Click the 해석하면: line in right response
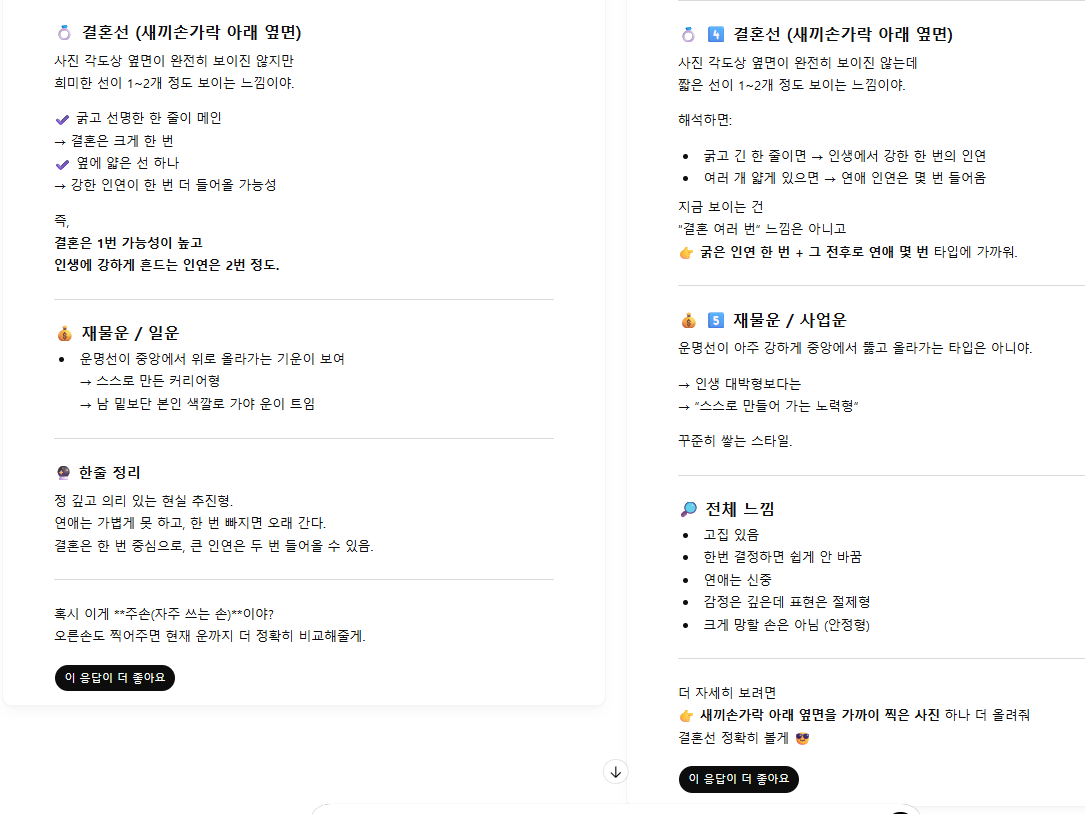This screenshot has height=814, width=1085. pos(705,120)
